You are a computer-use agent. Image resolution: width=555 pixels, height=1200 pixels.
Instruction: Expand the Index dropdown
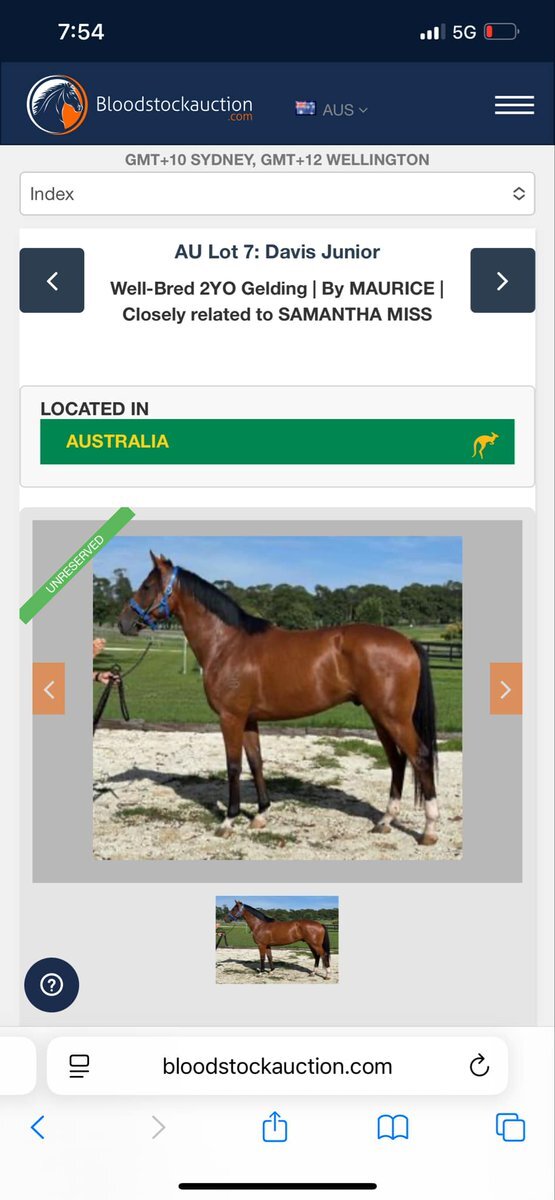coord(277,194)
